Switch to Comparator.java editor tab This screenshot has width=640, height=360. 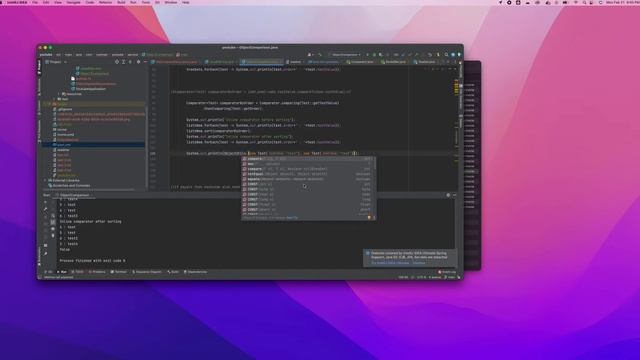point(360,62)
